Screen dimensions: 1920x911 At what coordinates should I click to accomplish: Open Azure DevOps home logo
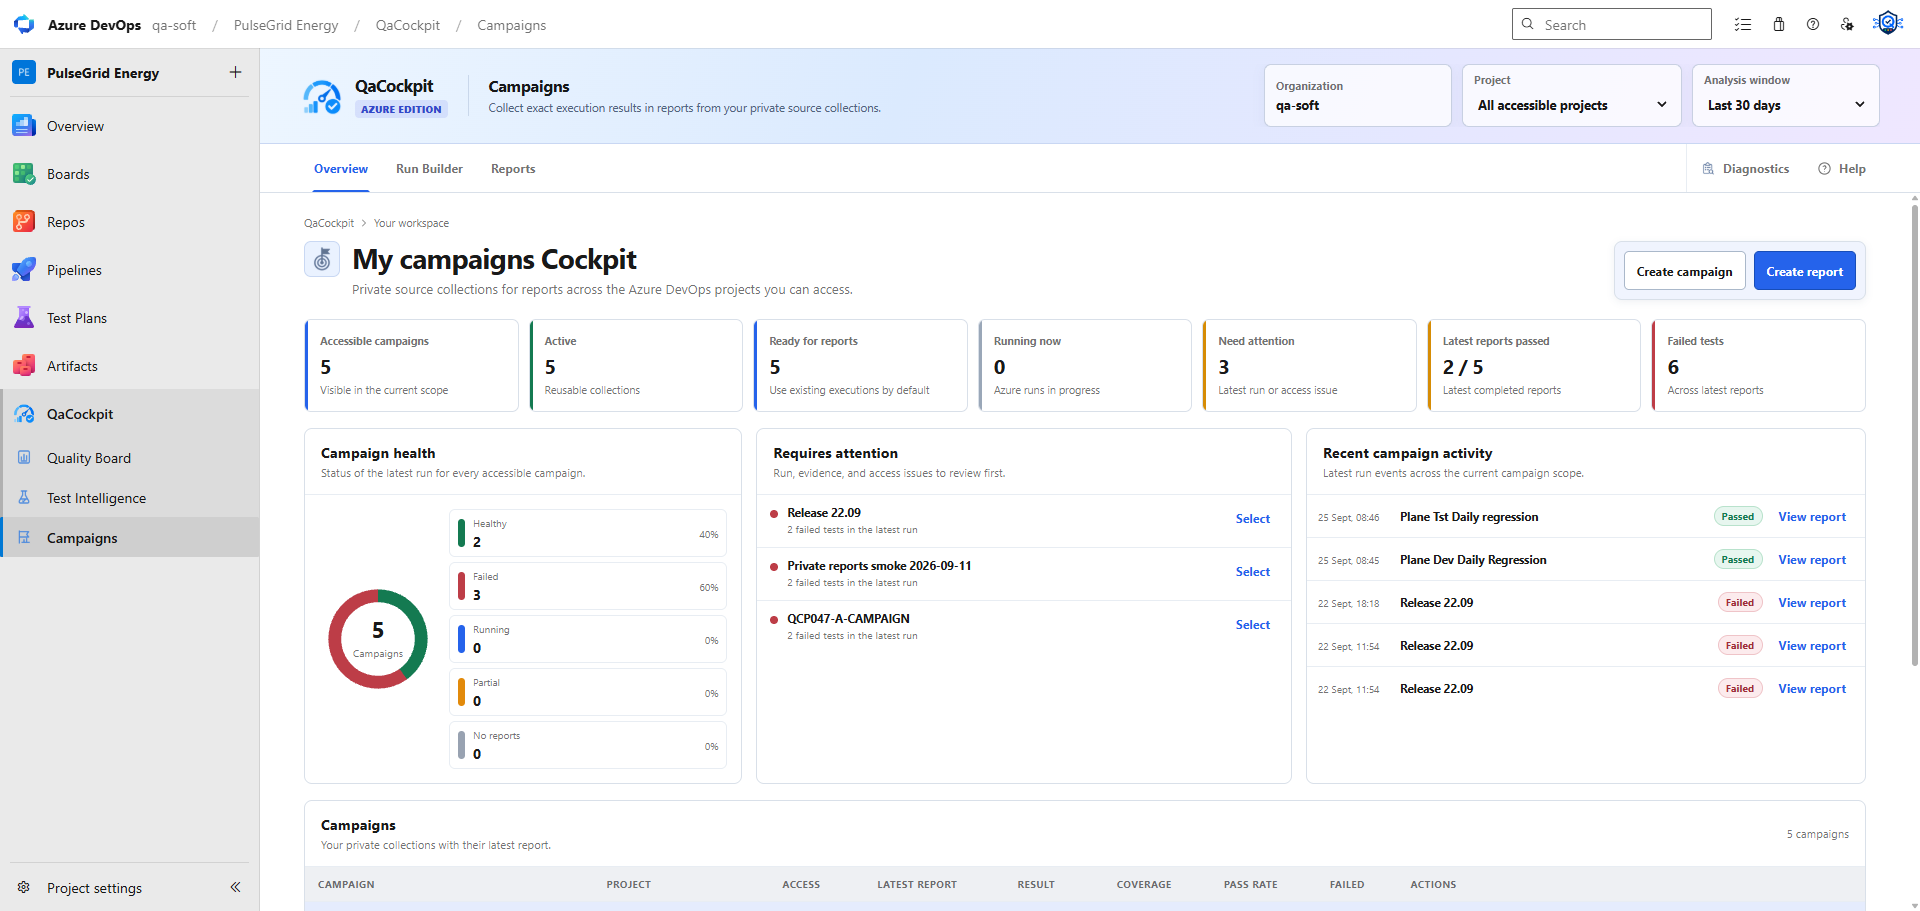pyautogui.click(x=24, y=25)
